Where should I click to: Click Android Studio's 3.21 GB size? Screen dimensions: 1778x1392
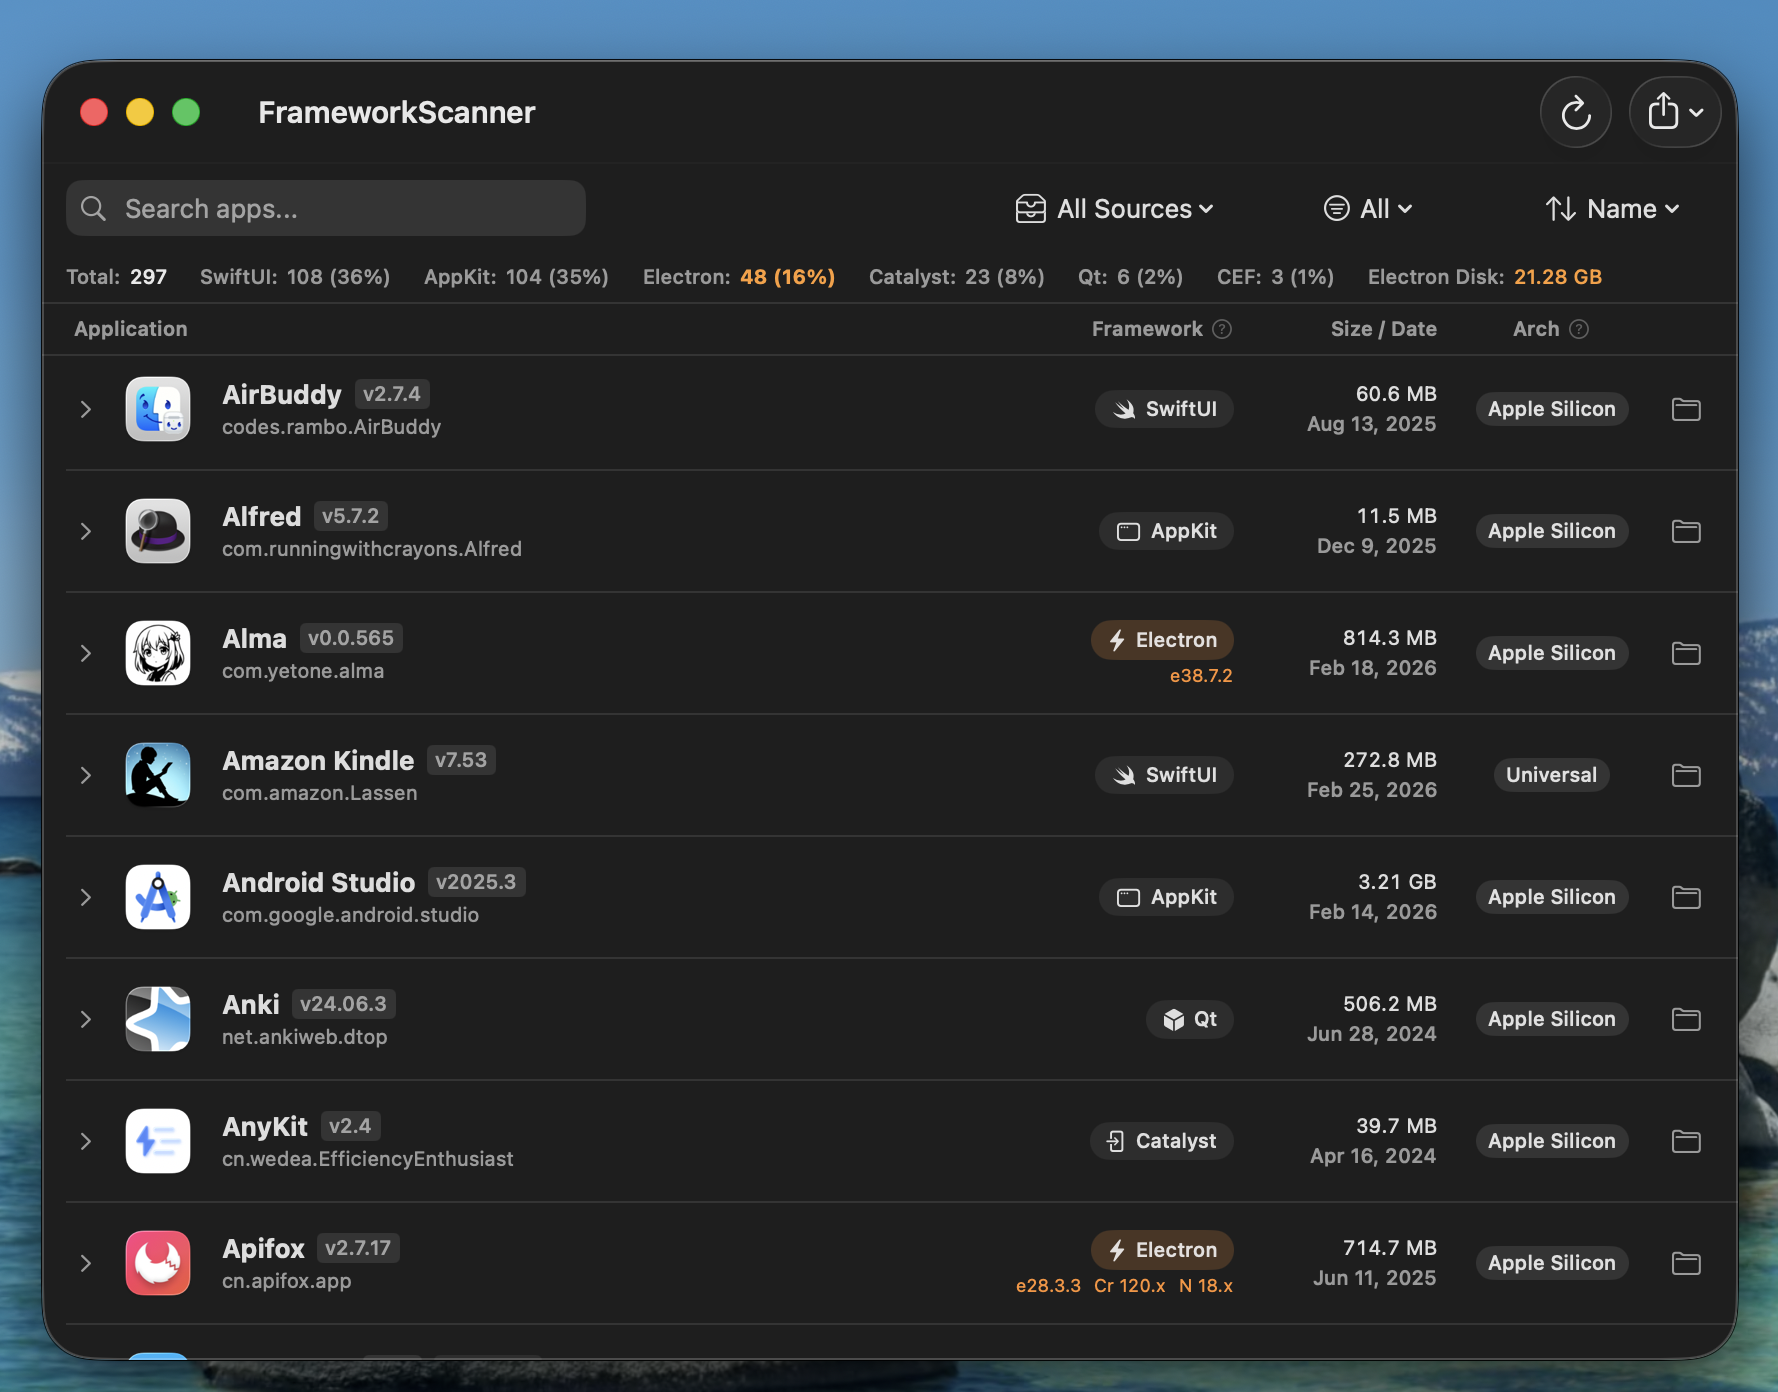pyautogui.click(x=1397, y=882)
